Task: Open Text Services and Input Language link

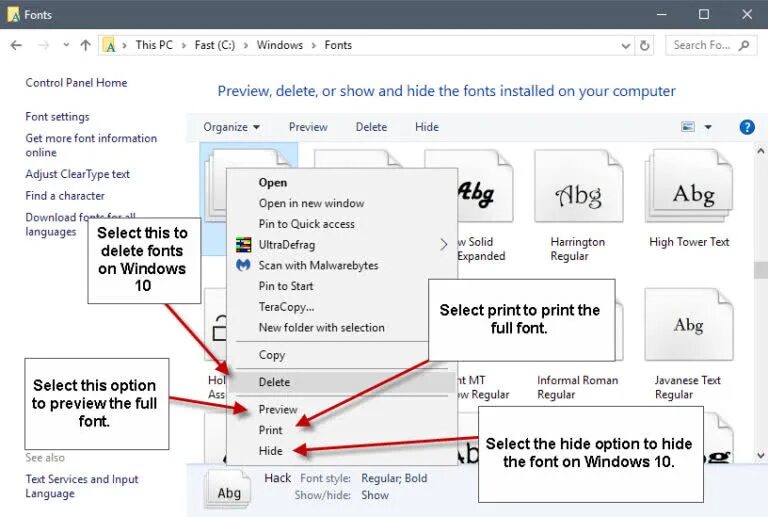Action: click(82, 486)
